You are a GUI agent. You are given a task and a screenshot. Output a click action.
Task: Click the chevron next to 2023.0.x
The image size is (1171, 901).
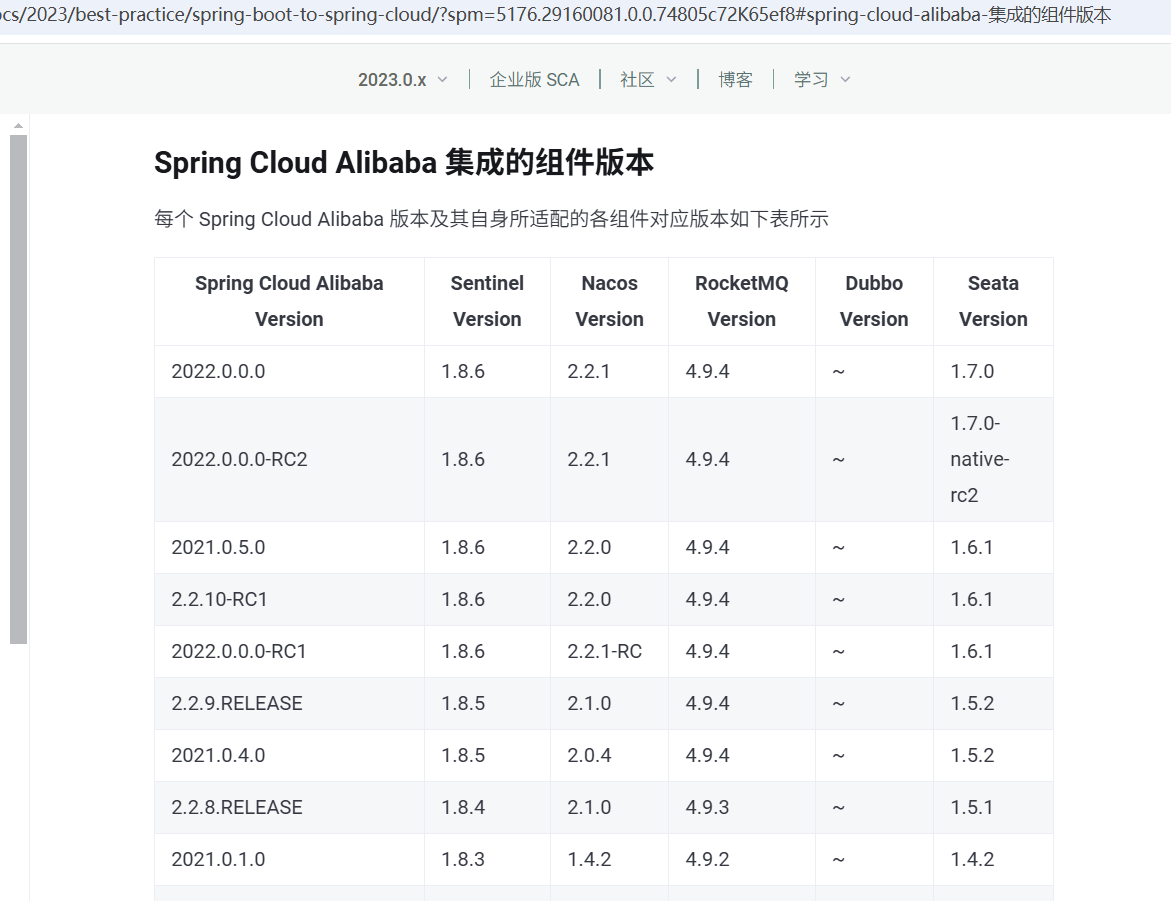tap(442, 80)
